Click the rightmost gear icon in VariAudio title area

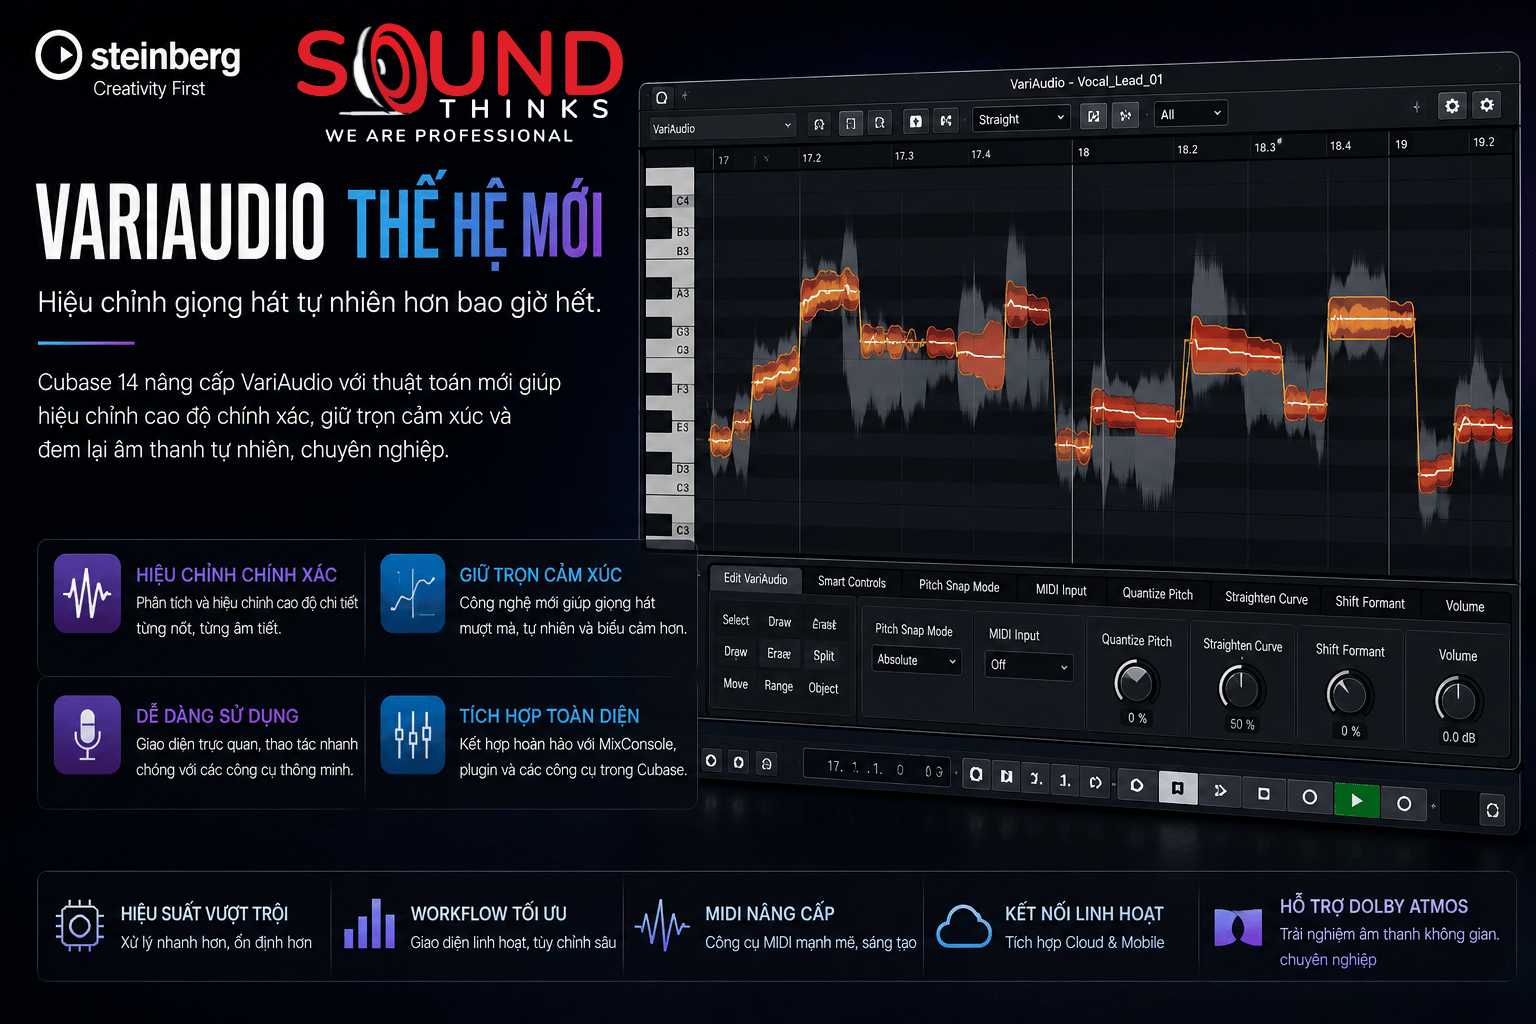(1487, 104)
